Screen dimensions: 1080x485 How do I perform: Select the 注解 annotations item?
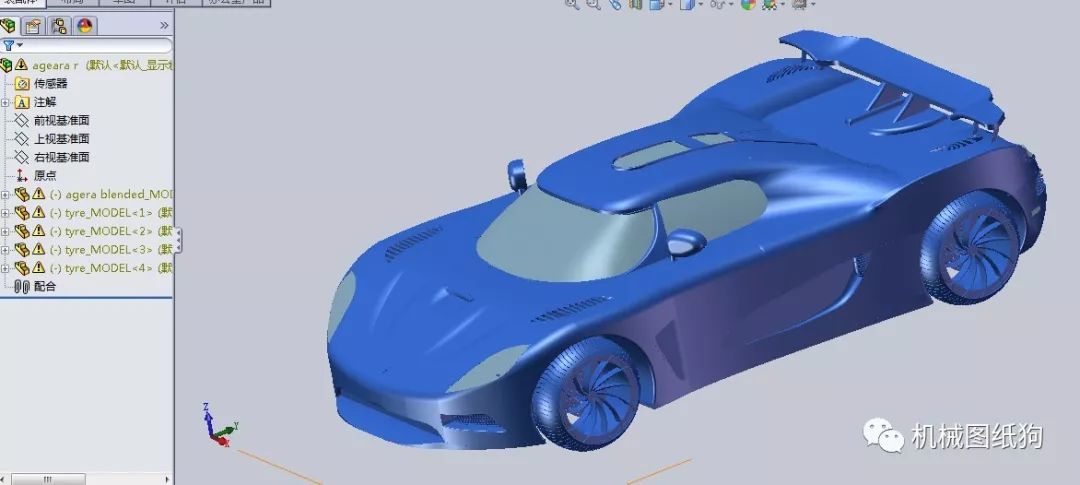45,102
